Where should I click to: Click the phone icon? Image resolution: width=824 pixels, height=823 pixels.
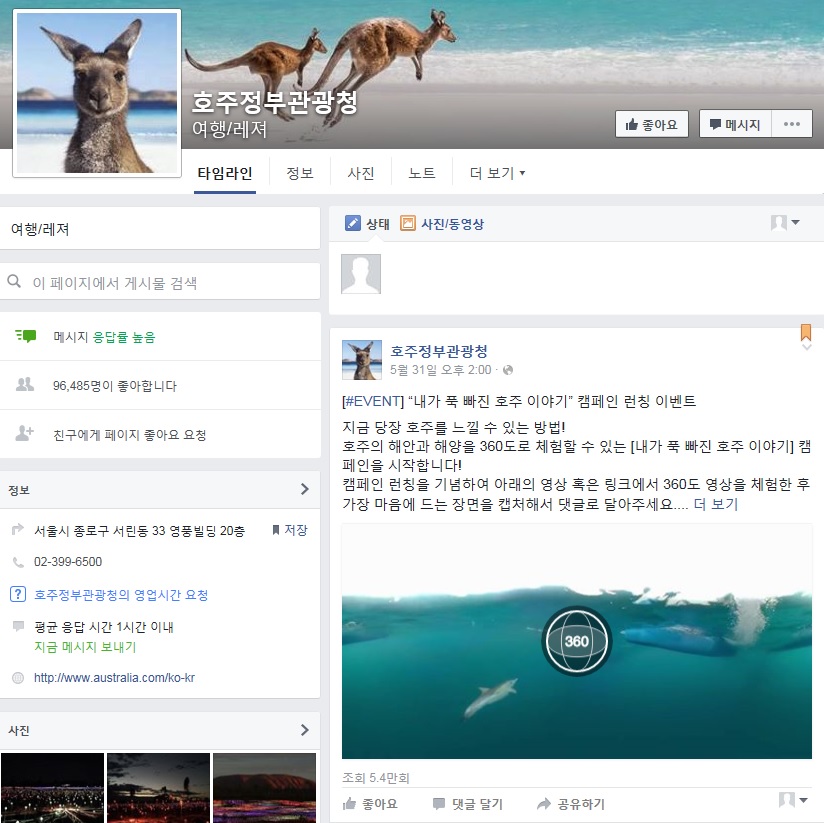[18, 562]
